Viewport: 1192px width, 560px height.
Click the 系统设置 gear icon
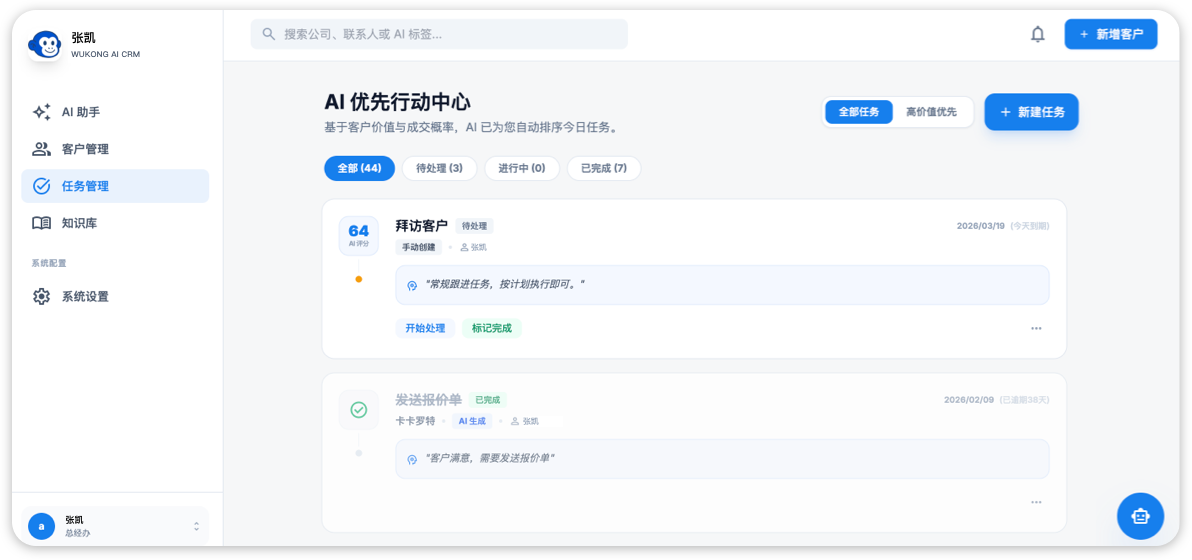[x=41, y=297]
